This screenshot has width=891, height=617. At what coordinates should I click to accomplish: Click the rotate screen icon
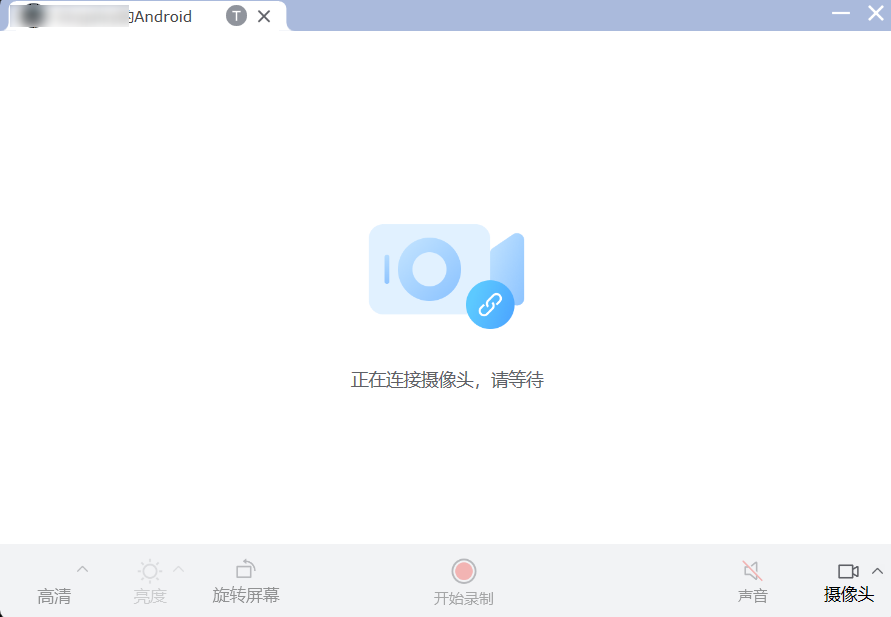pos(245,569)
